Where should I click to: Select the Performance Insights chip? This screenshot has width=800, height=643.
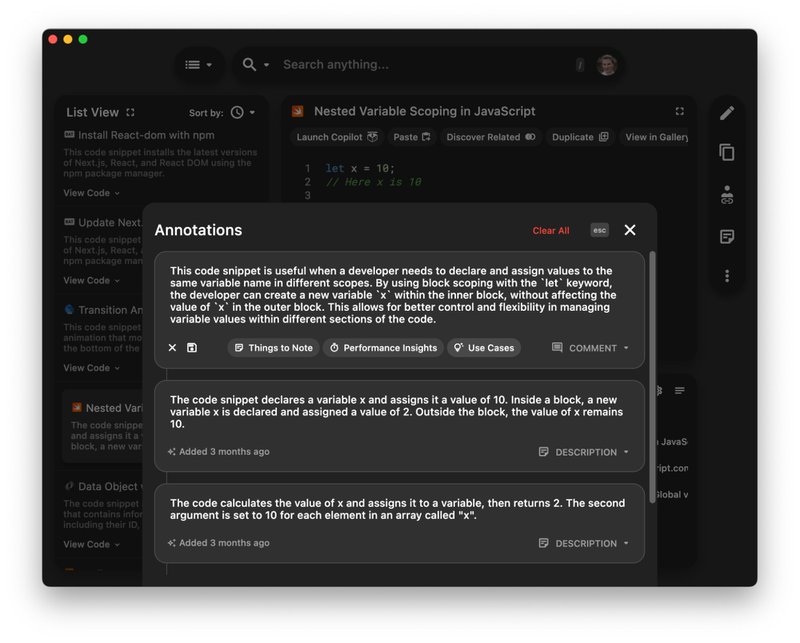[383, 348]
